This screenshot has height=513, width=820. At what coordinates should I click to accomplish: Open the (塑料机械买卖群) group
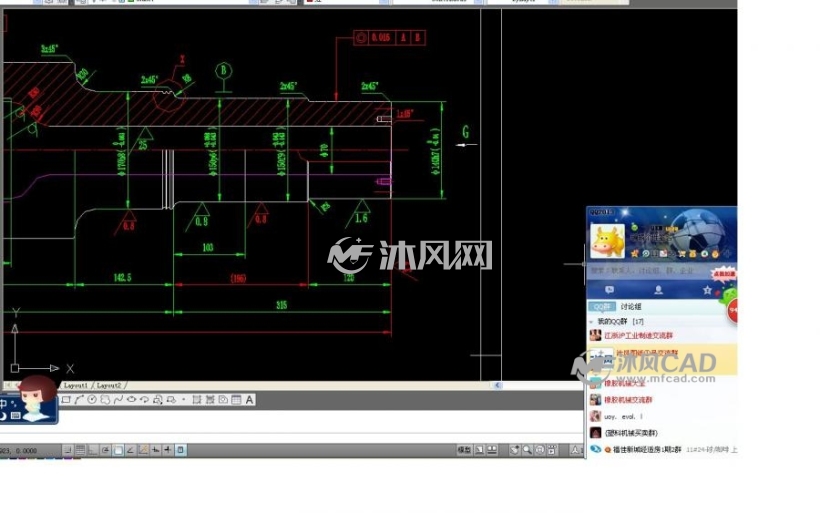[x=662, y=433]
